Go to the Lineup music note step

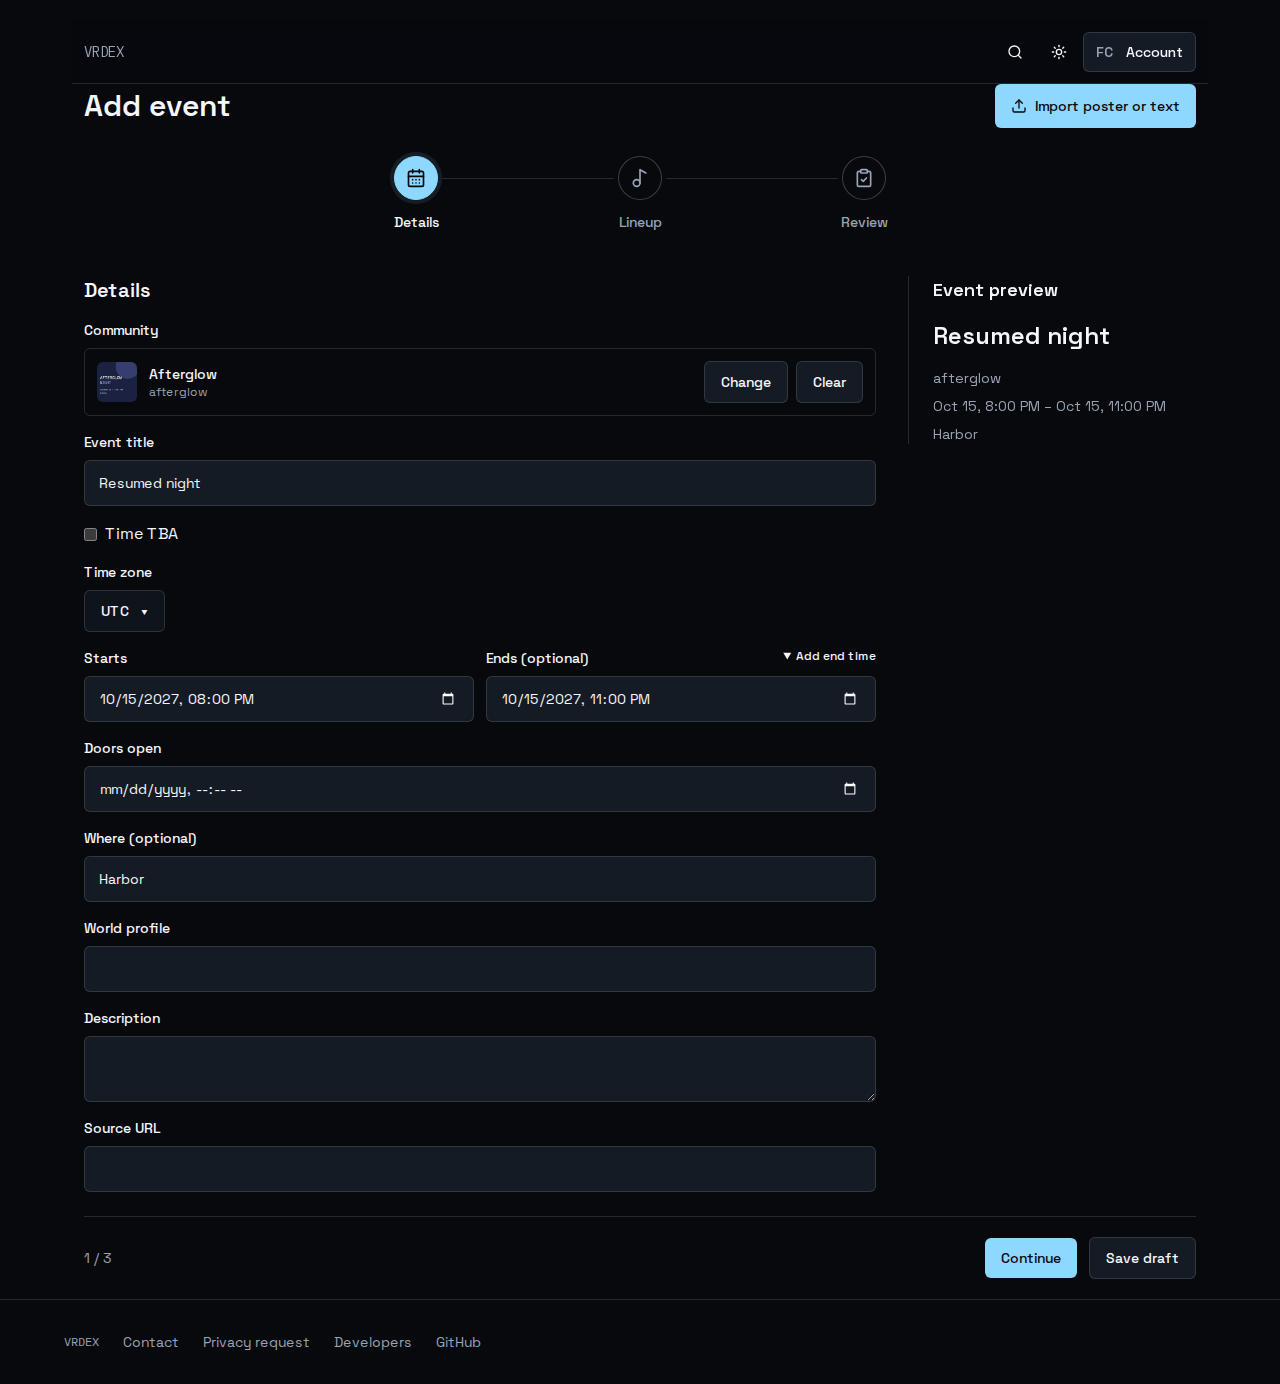coord(640,178)
